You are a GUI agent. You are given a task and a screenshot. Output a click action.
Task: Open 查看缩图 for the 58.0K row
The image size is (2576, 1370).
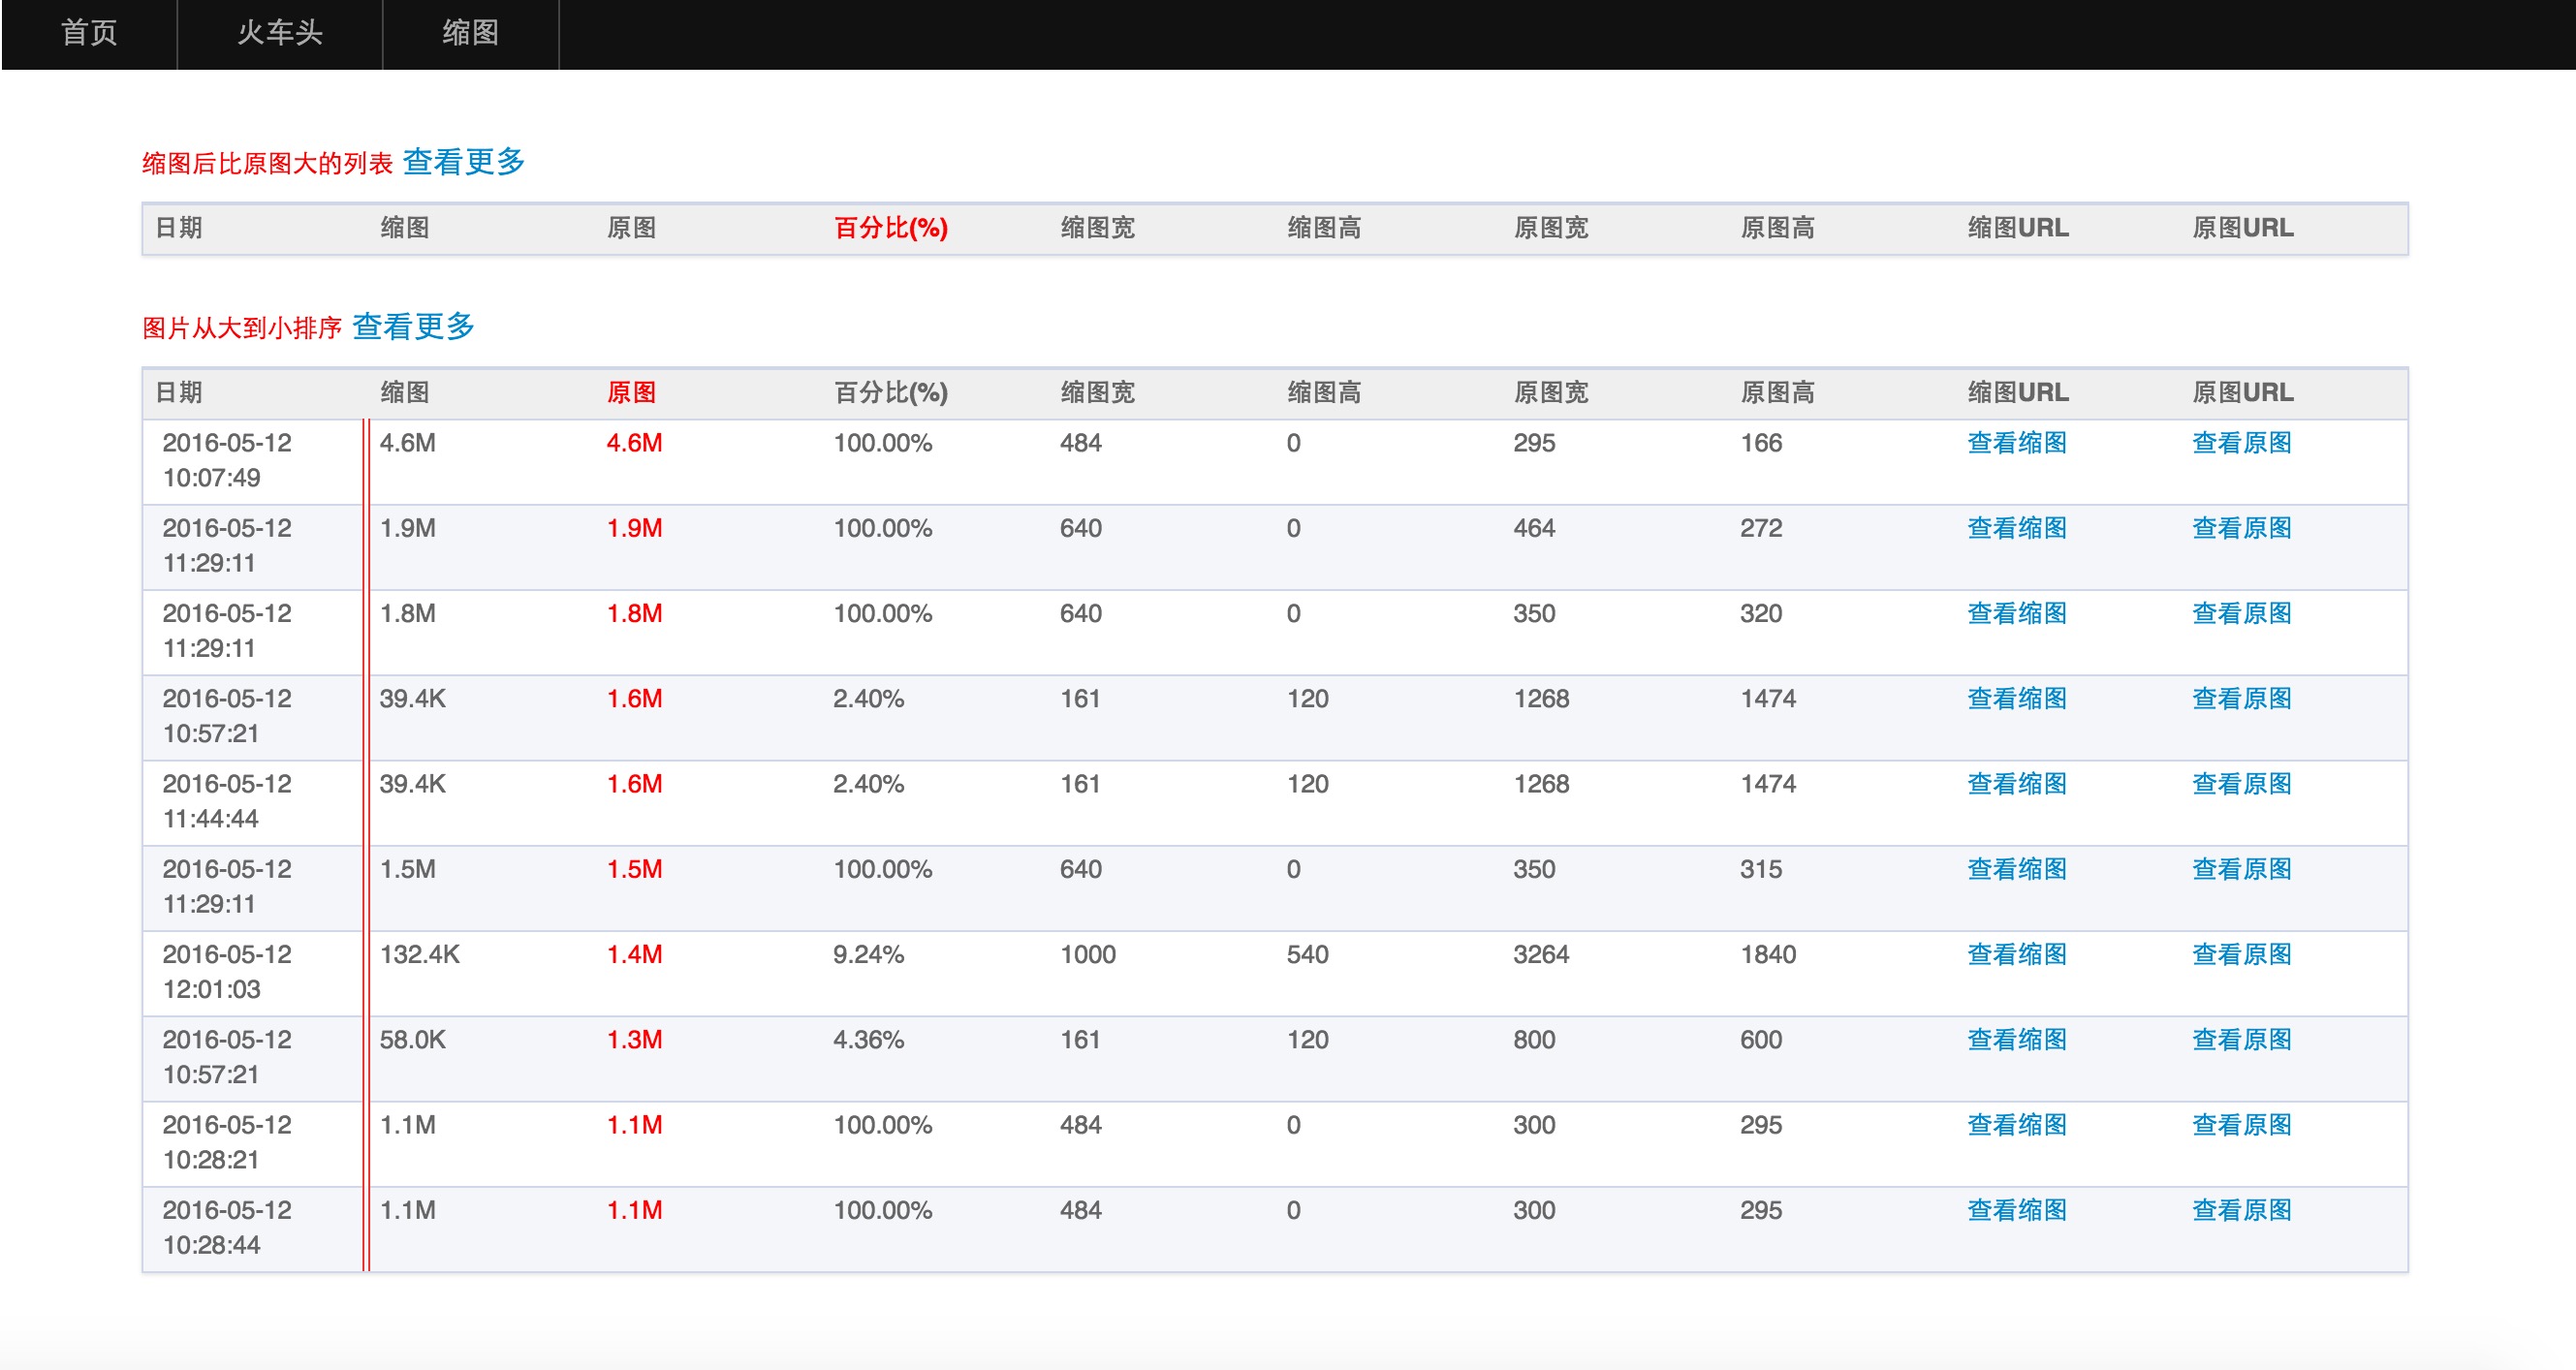point(2016,1040)
